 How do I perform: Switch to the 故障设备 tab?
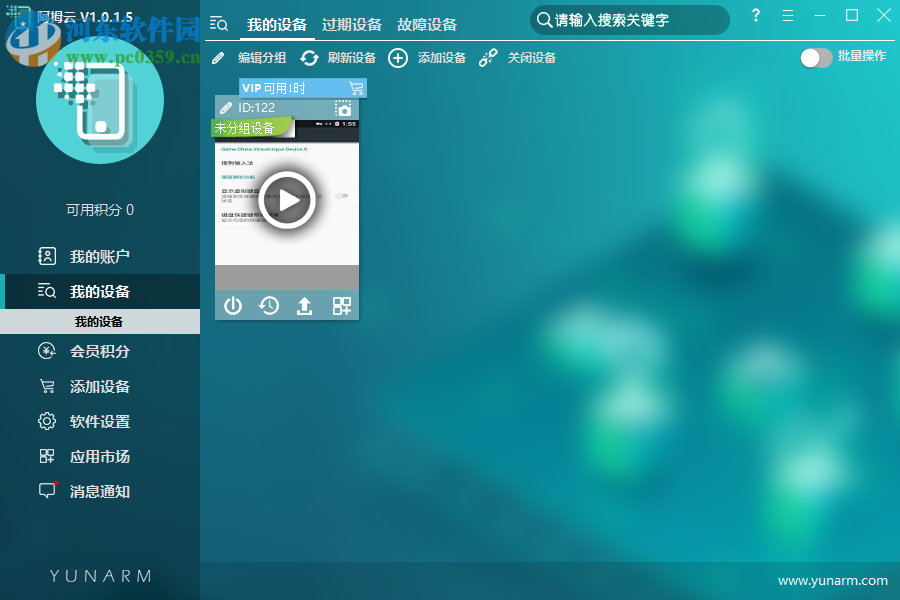tap(427, 24)
